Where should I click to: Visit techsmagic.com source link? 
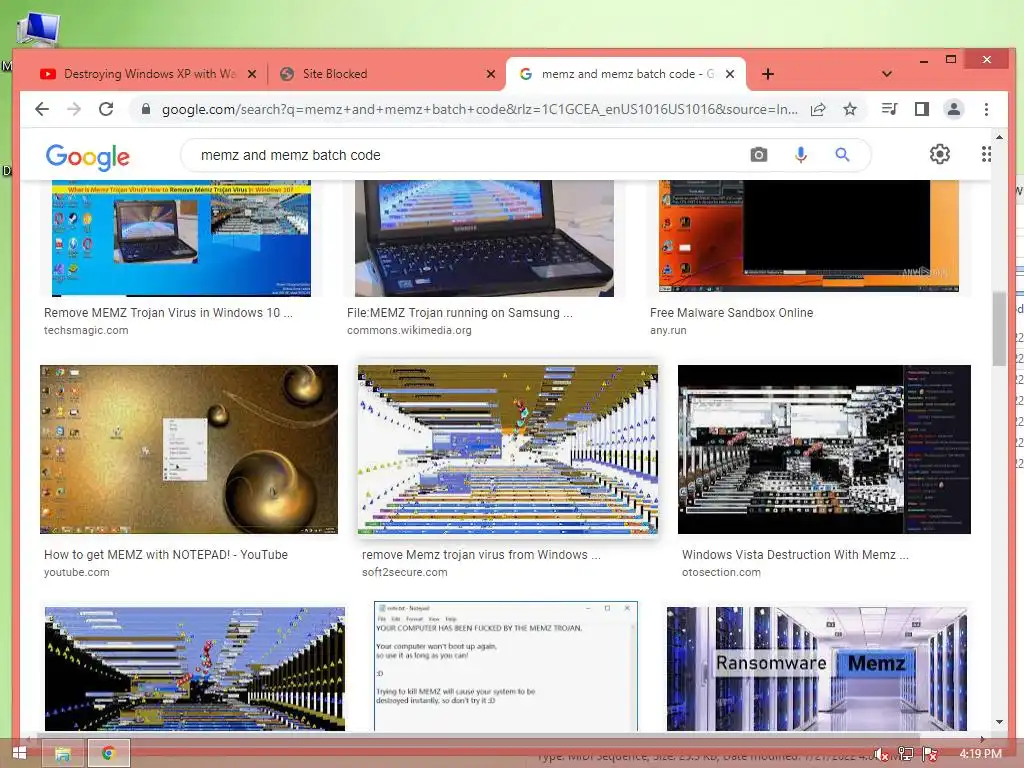[86, 330]
